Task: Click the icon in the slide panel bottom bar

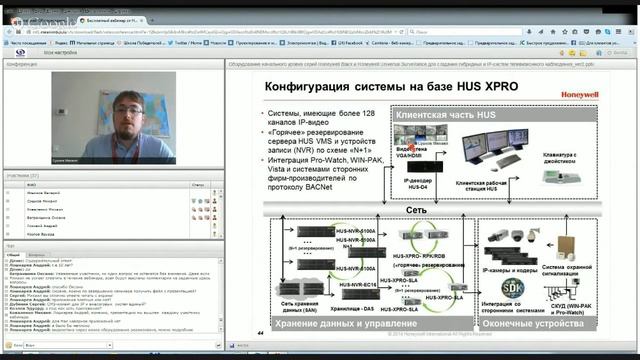Action: pos(232,346)
